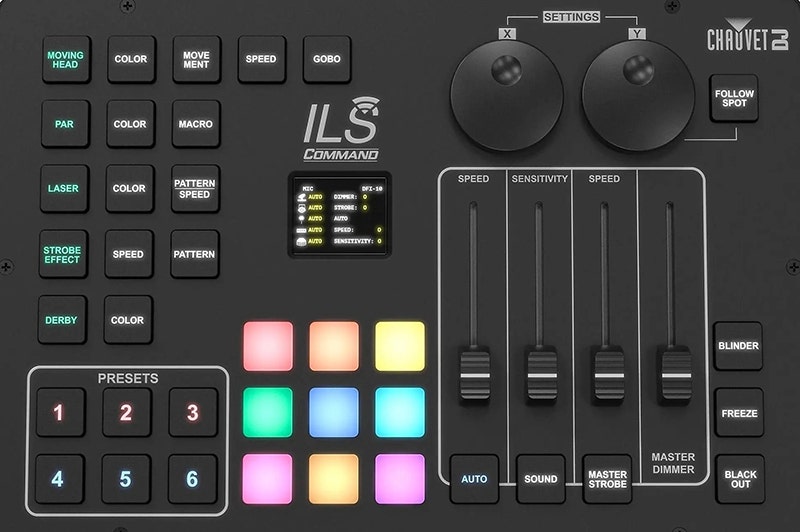Pick the green color pad
The height and width of the screenshot is (532, 800).
pyautogui.click(x=268, y=412)
